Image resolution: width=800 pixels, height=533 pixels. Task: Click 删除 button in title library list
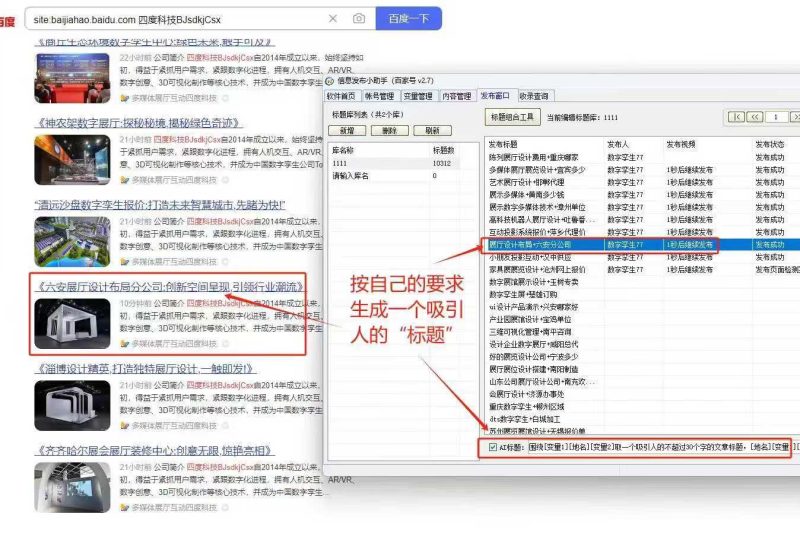pos(390,131)
